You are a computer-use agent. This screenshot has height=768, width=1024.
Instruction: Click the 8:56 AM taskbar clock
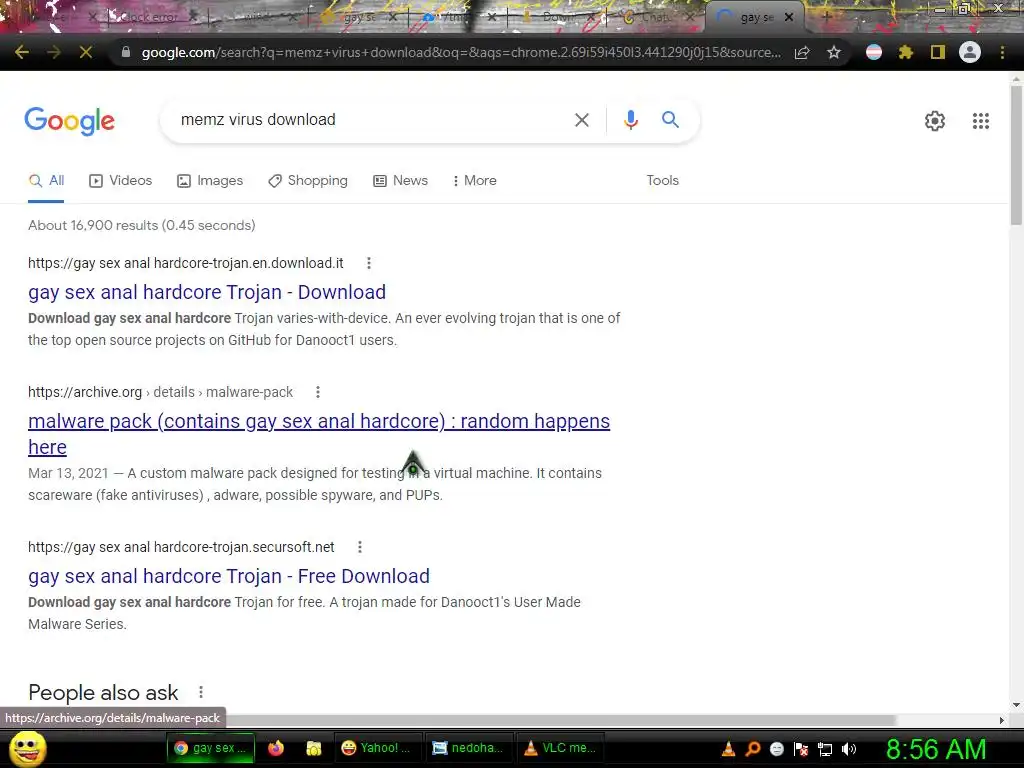[936, 749]
